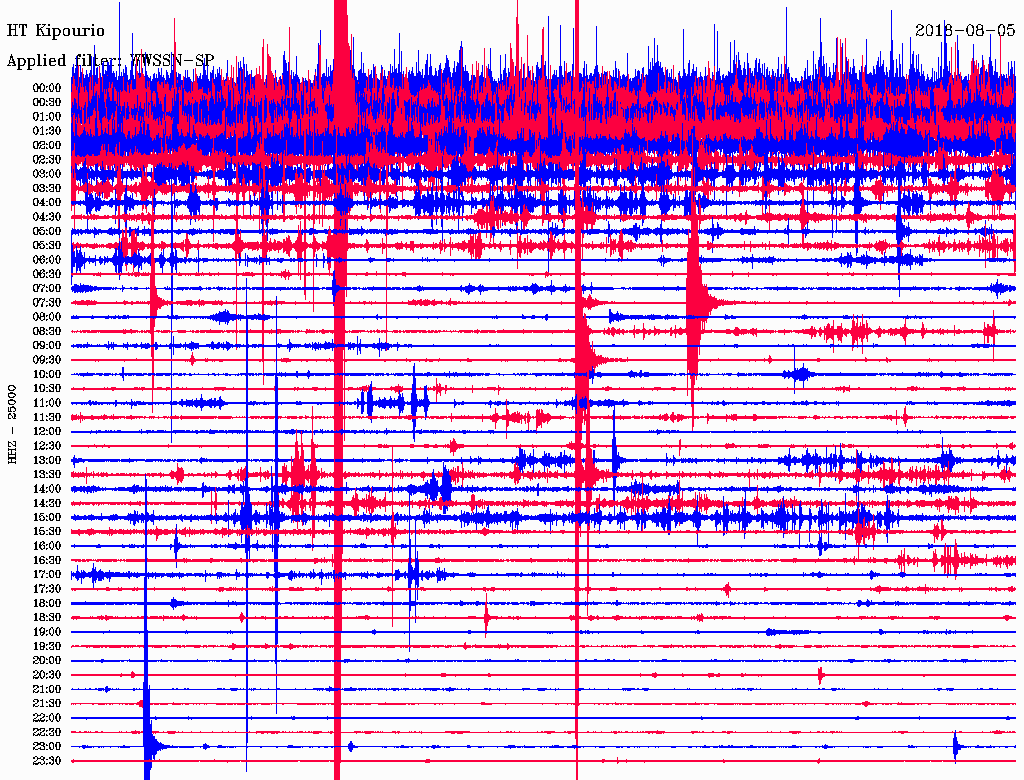Select the 01:30 time label

47,131
